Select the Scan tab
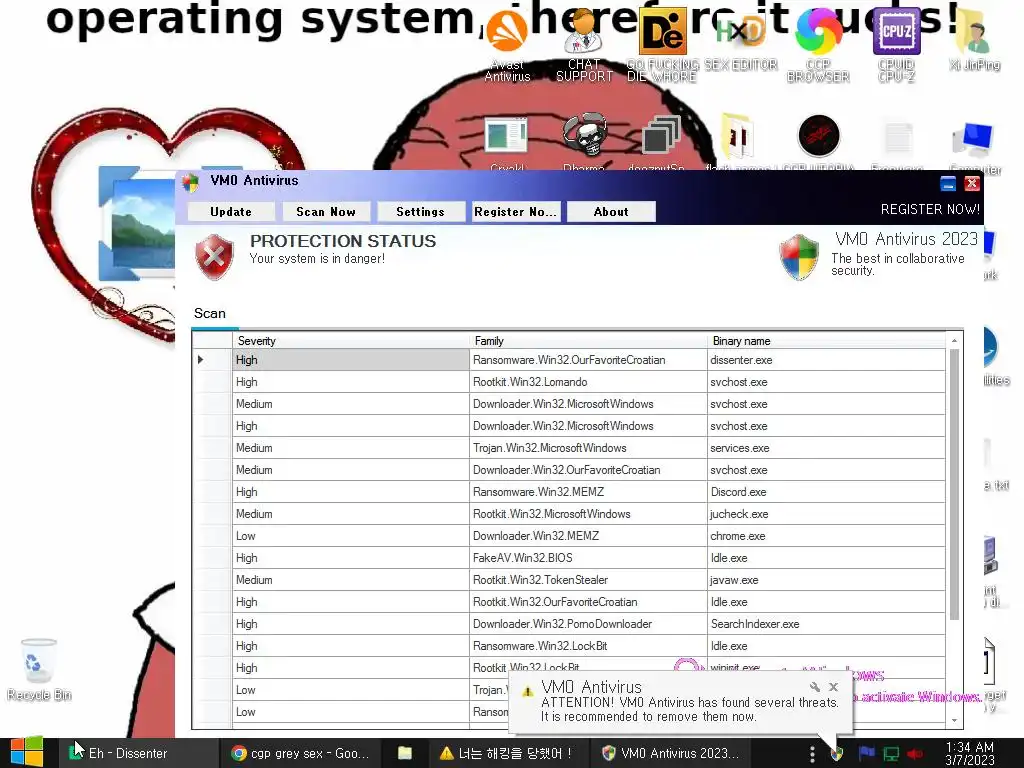The height and width of the screenshot is (768, 1024). 210,313
